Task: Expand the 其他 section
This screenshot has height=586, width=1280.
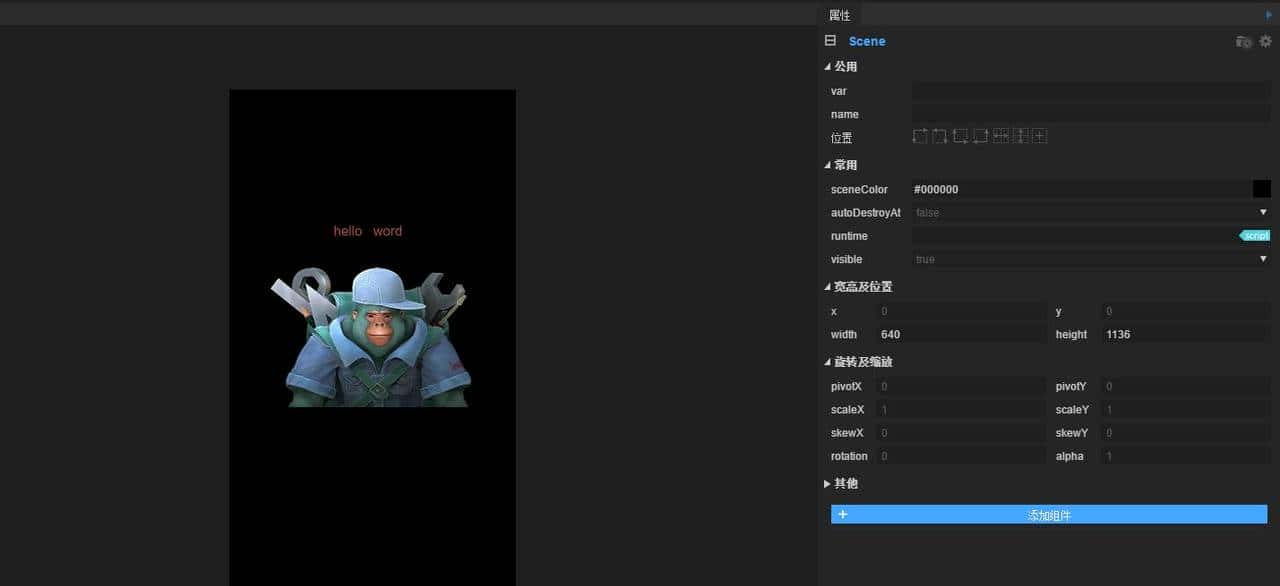Action: coord(840,483)
